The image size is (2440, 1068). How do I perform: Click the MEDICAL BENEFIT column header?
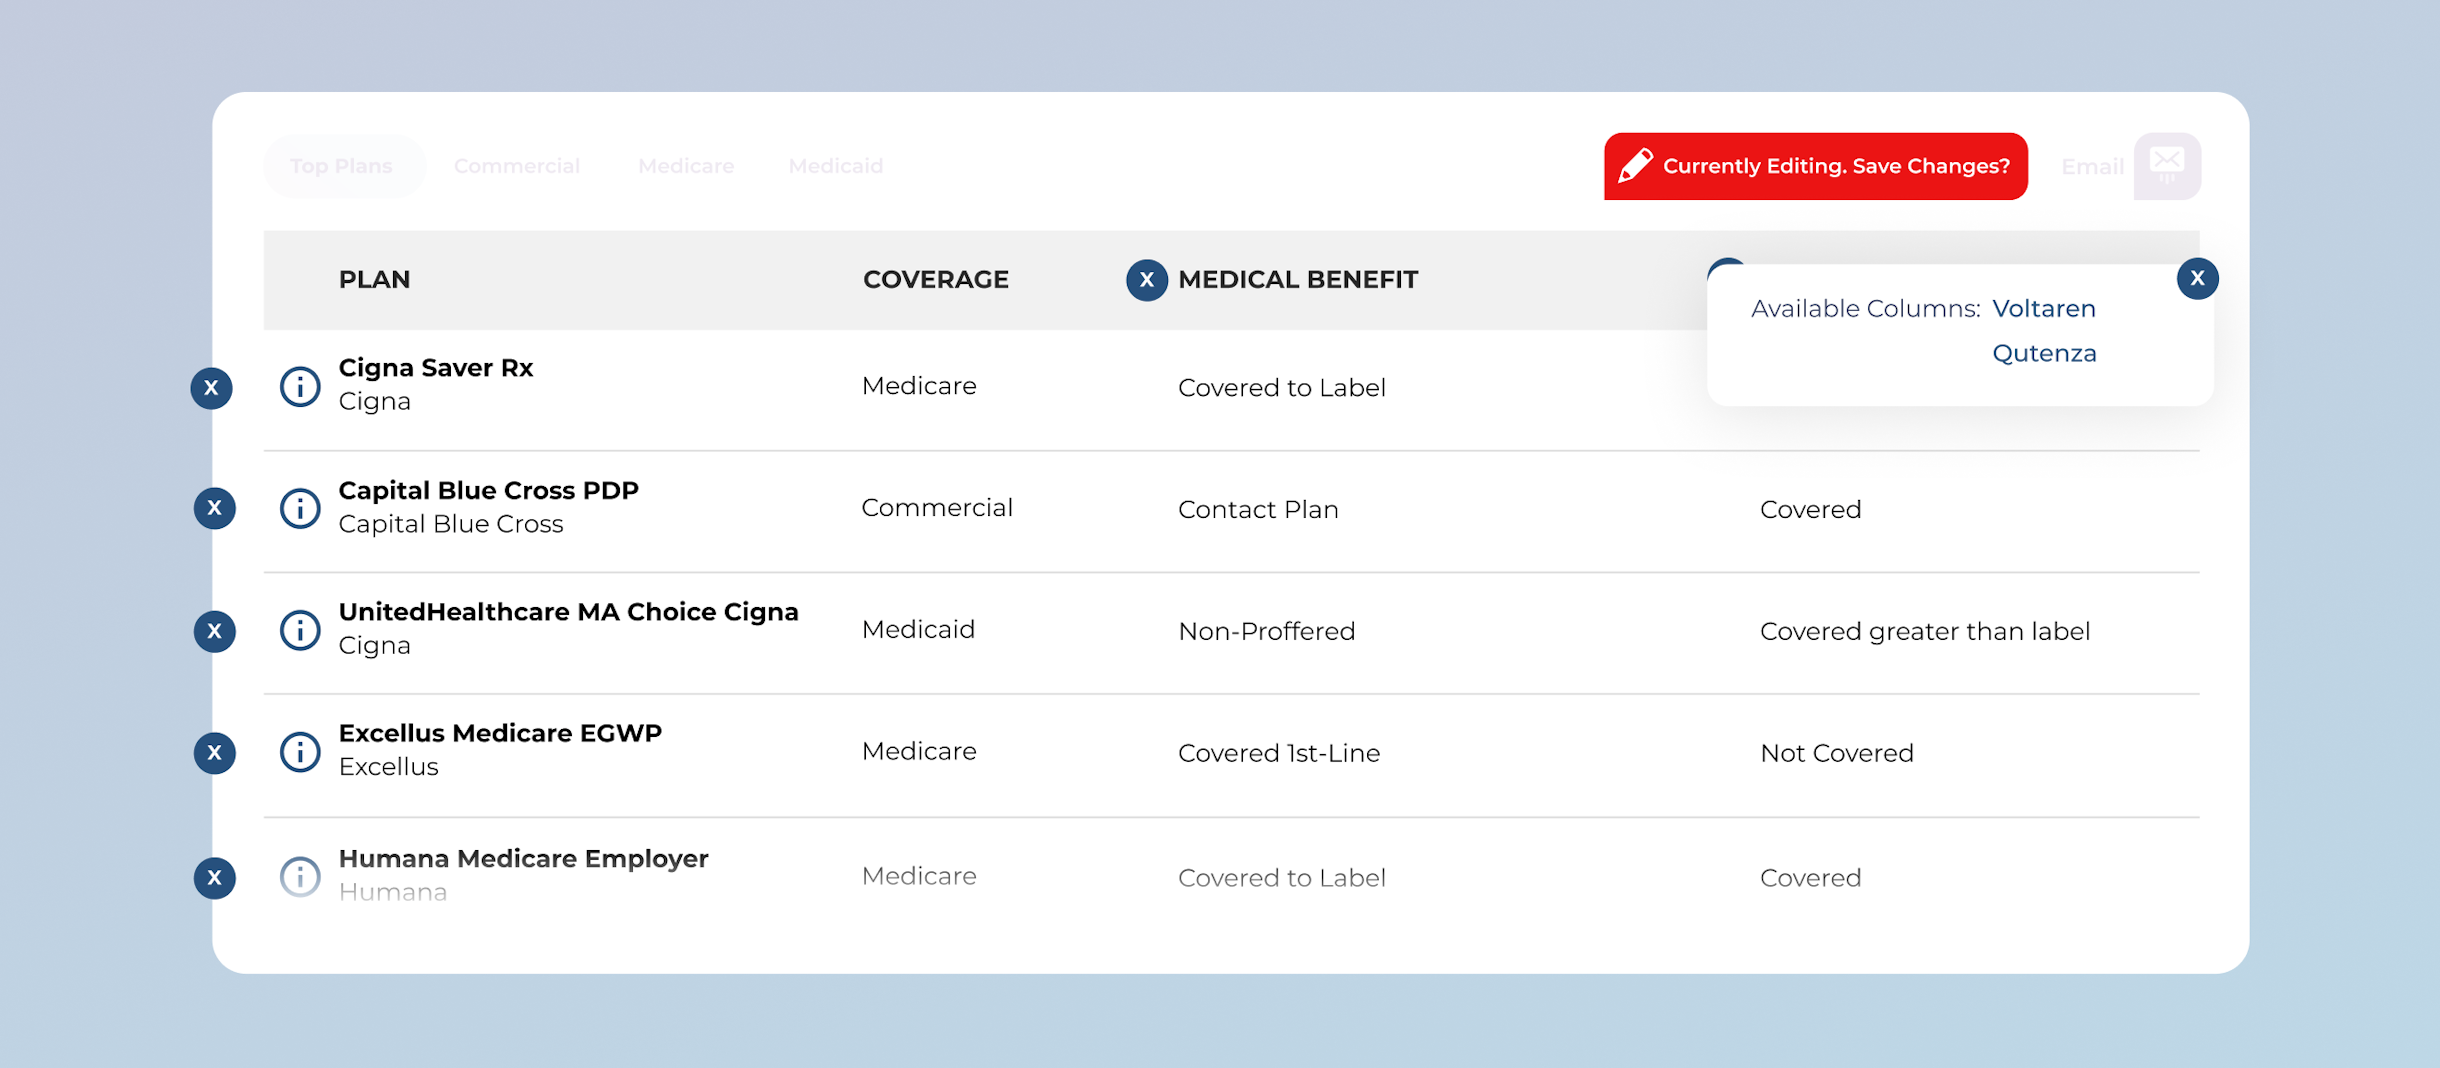pos(1298,280)
